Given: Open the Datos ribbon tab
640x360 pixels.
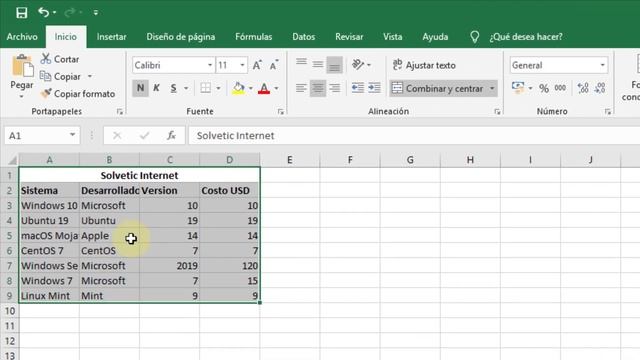Looking at the screenshot, I should 304,37.
